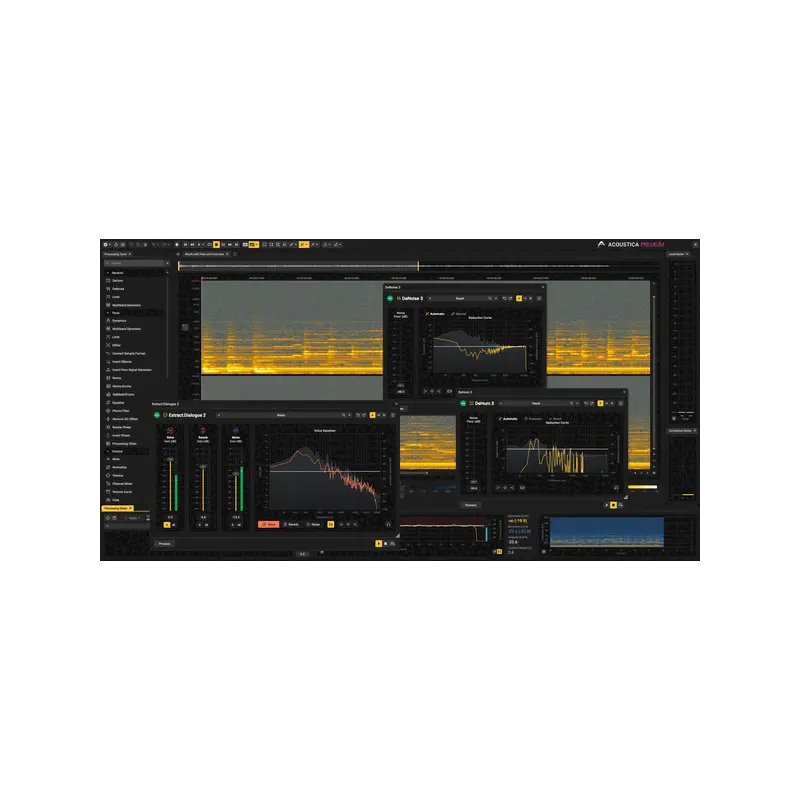The image size is (800, 800).
Task: Open Insert Silence tool
Action: 121,362
